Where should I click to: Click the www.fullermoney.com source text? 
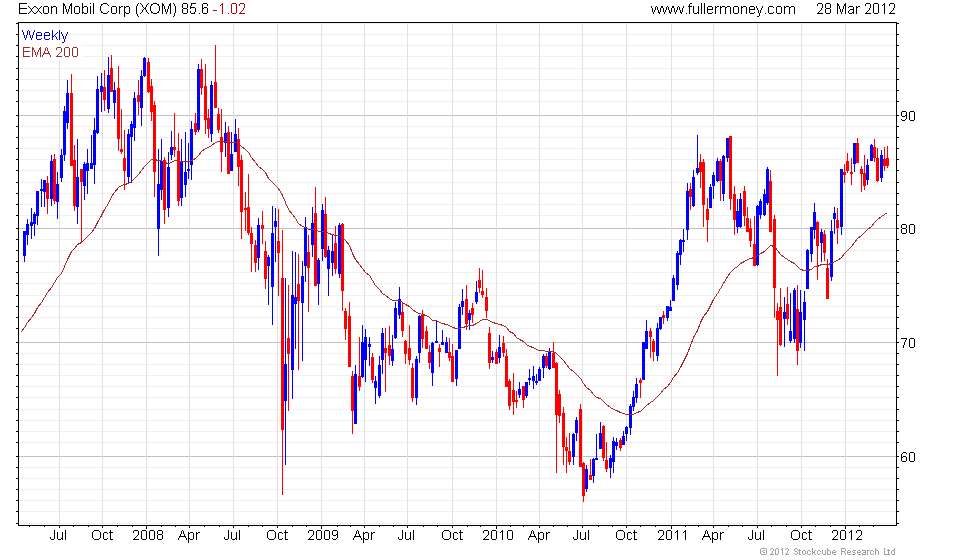pyautogui.click(x=723, y=9)
